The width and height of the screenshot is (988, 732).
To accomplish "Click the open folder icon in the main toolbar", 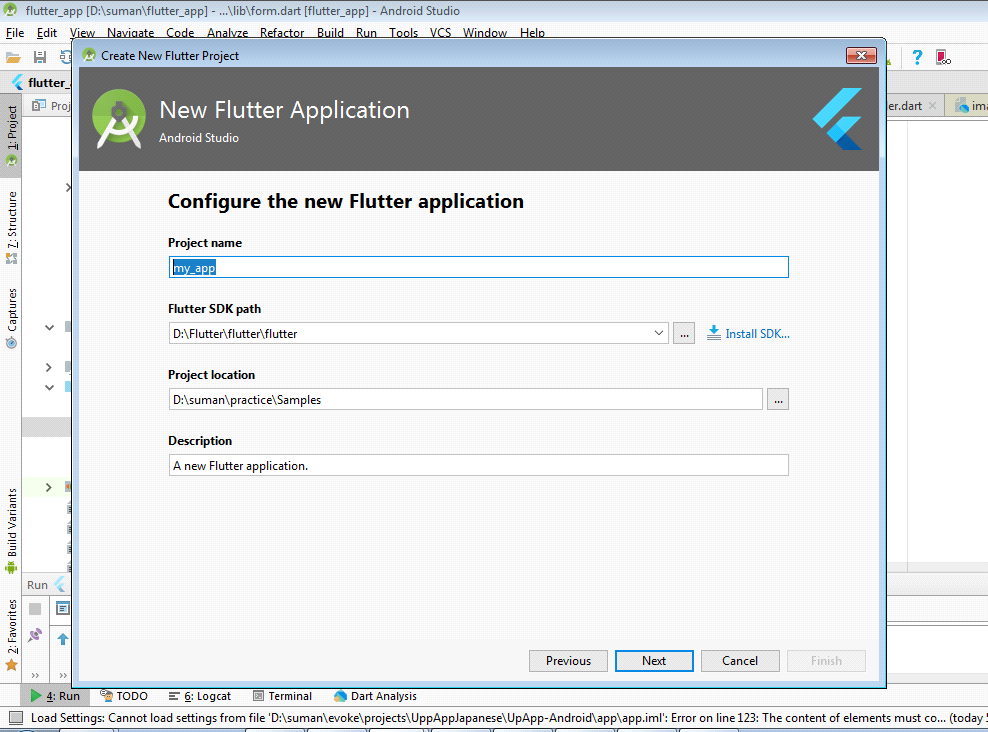I will click(x=13, y=58).
